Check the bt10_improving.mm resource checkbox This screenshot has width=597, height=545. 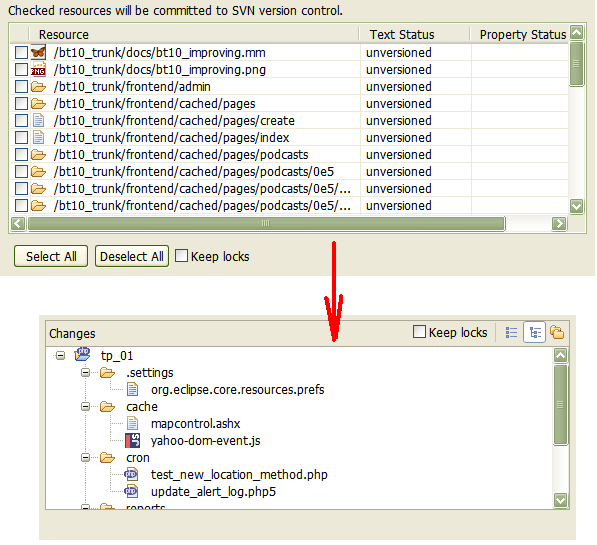[x=21, y=53]
